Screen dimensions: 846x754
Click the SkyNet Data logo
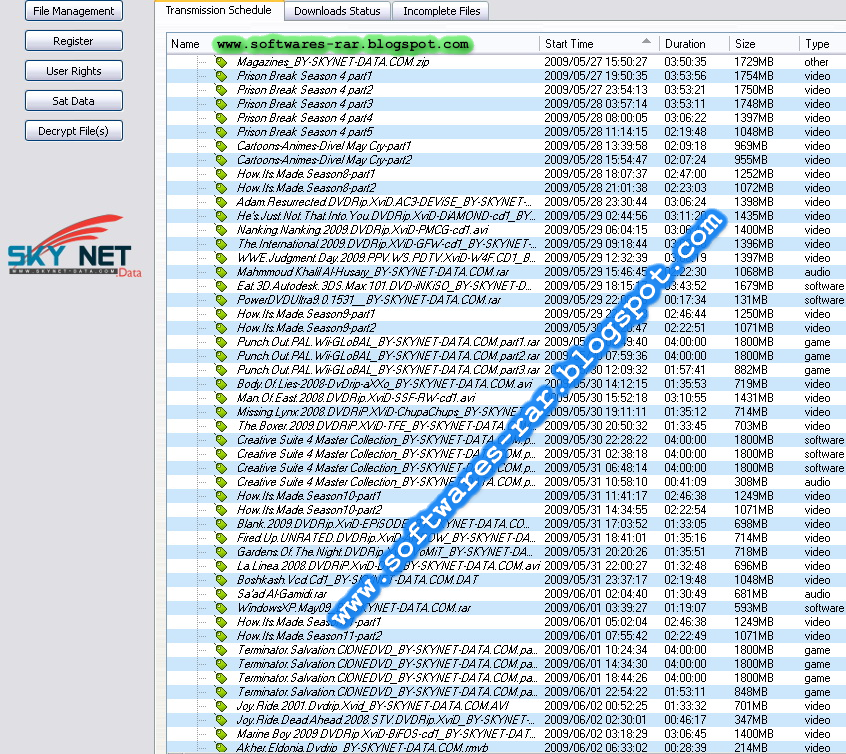coord(74,246)
